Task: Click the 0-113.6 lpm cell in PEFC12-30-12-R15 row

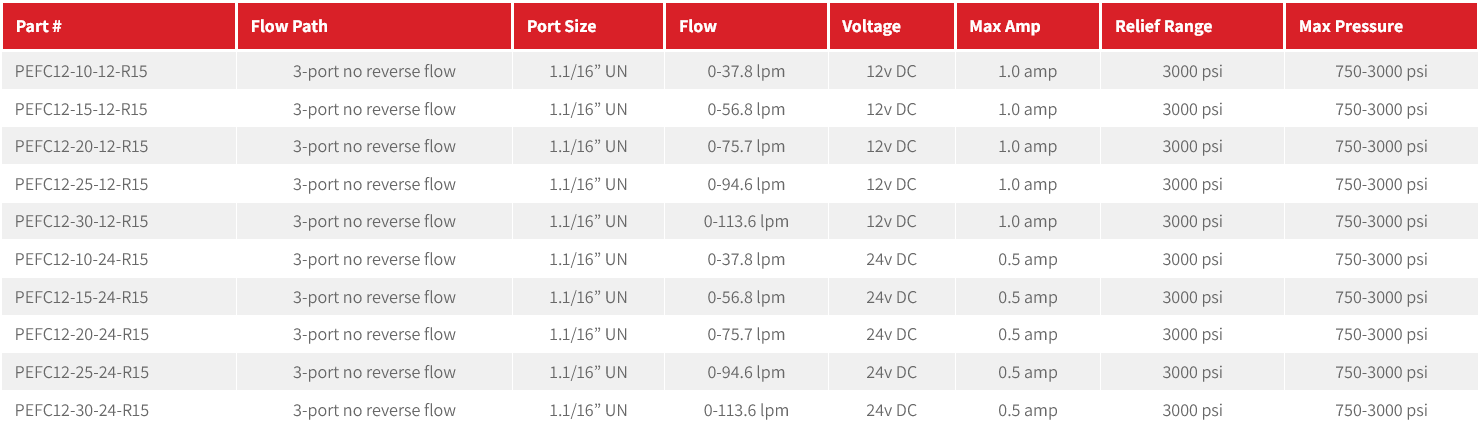Action: (746, 221)
